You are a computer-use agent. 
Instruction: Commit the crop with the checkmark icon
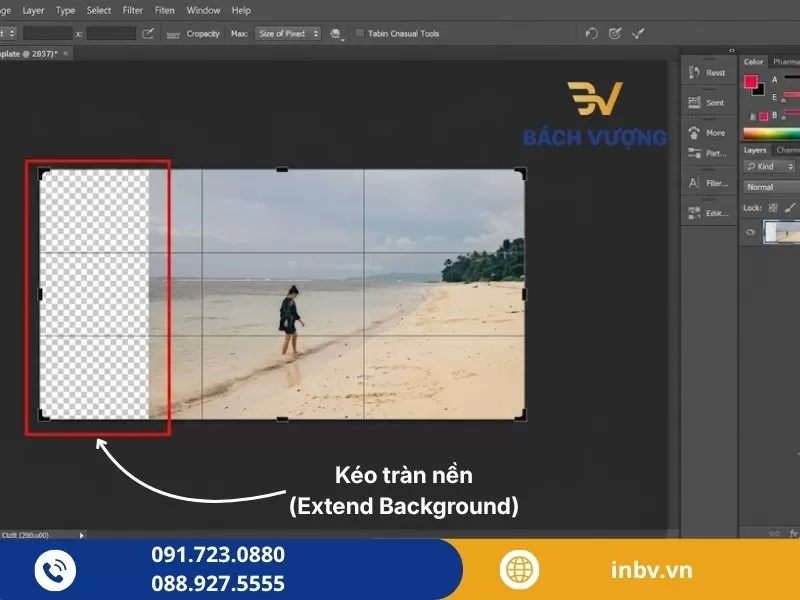pos(638,34)
